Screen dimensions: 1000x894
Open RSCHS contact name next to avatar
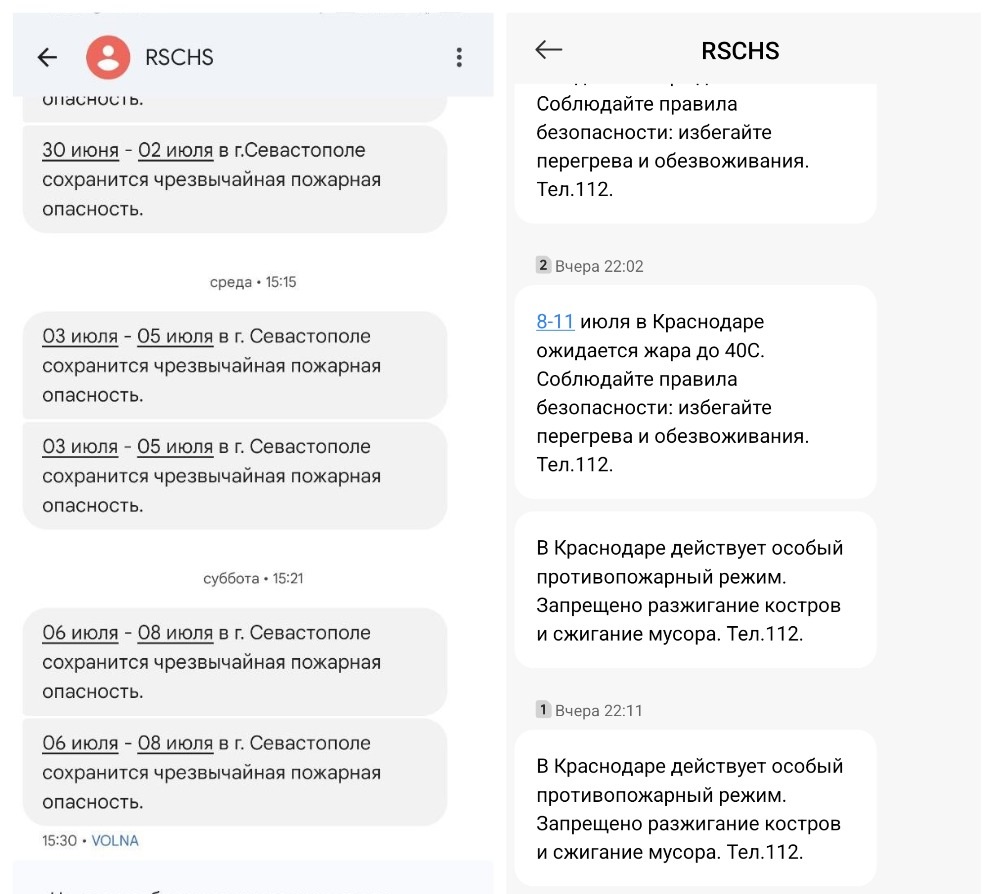pyautogui.click(x=179, y=58)
